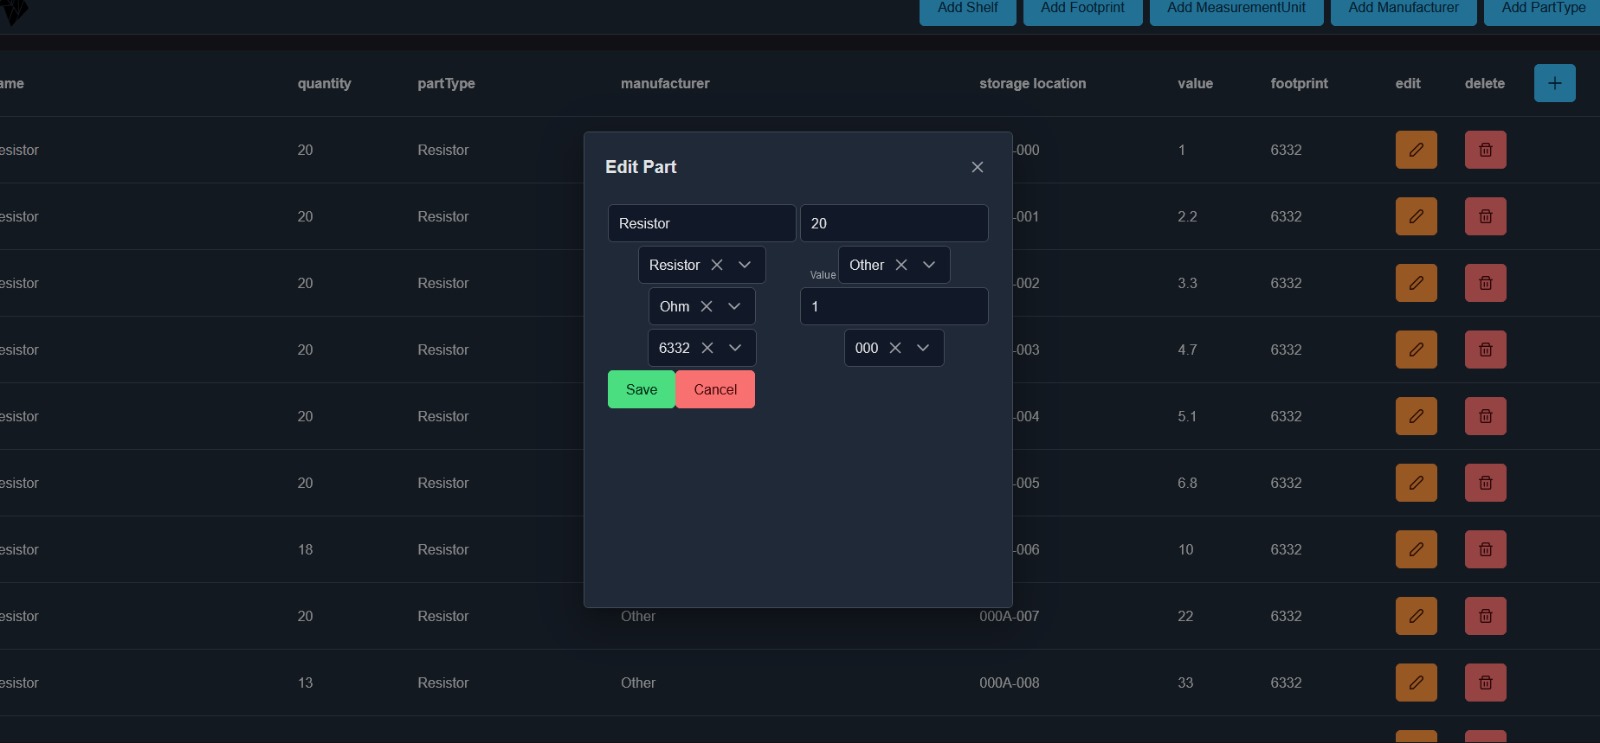1600x743 pixels.
Task: Sort by the quantity column header
Action: pyautogui.click(x=324, y=84)
